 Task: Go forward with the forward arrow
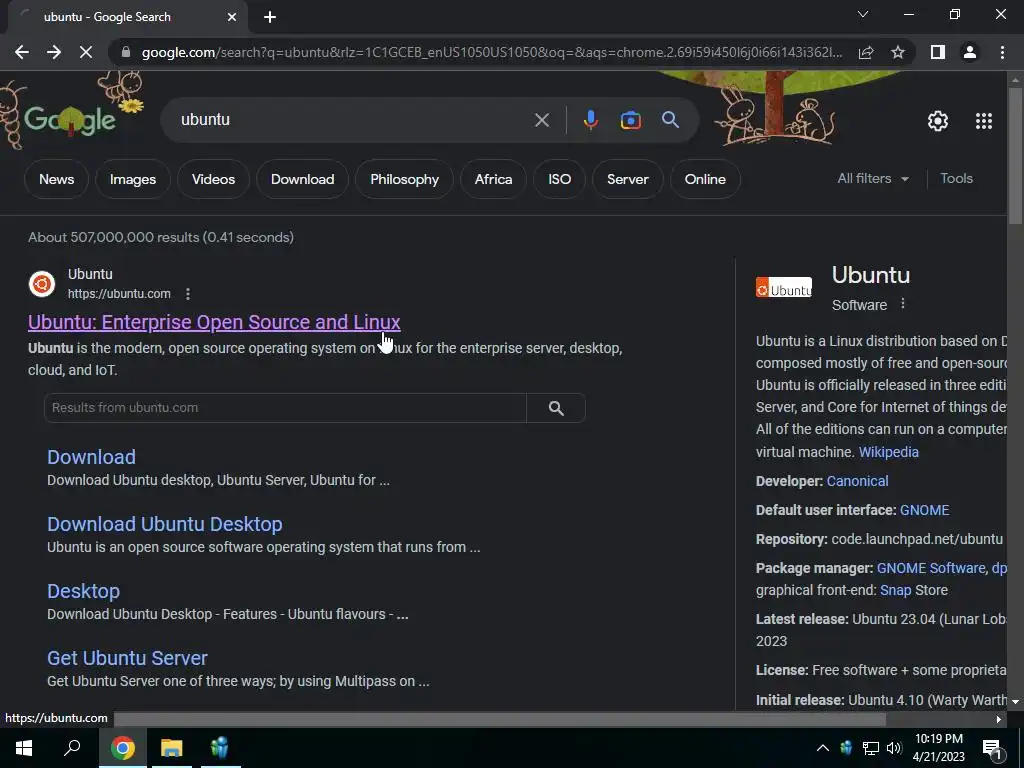point(54,52)
